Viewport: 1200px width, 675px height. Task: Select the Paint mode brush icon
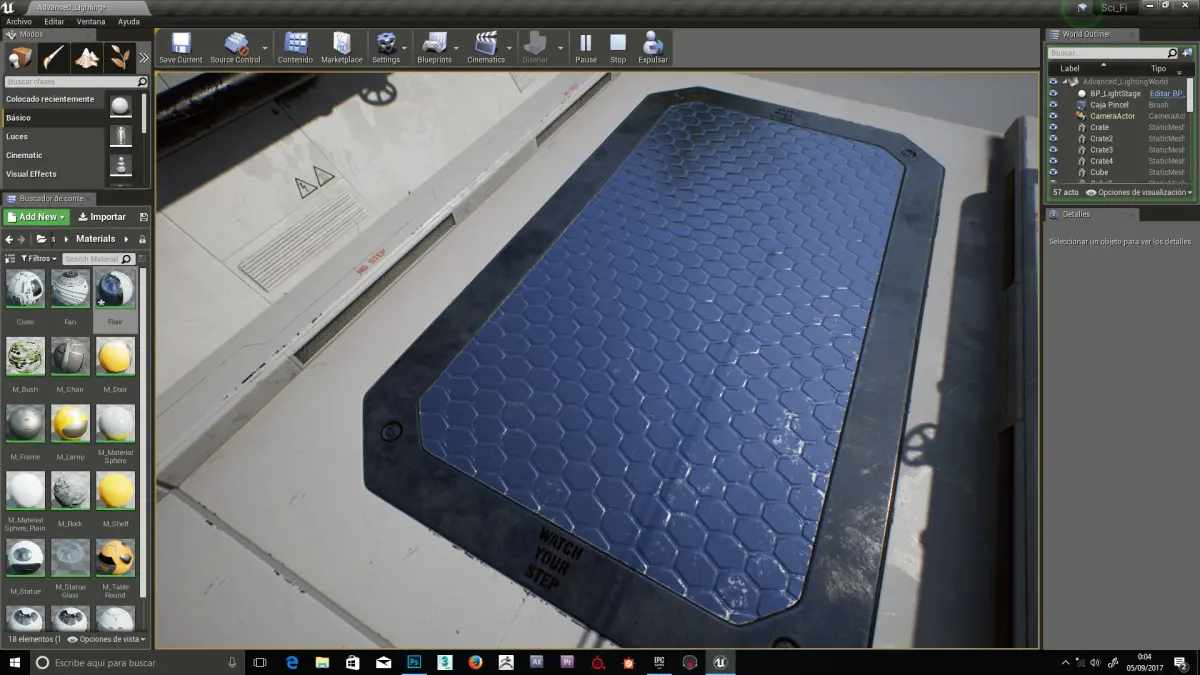53,57
